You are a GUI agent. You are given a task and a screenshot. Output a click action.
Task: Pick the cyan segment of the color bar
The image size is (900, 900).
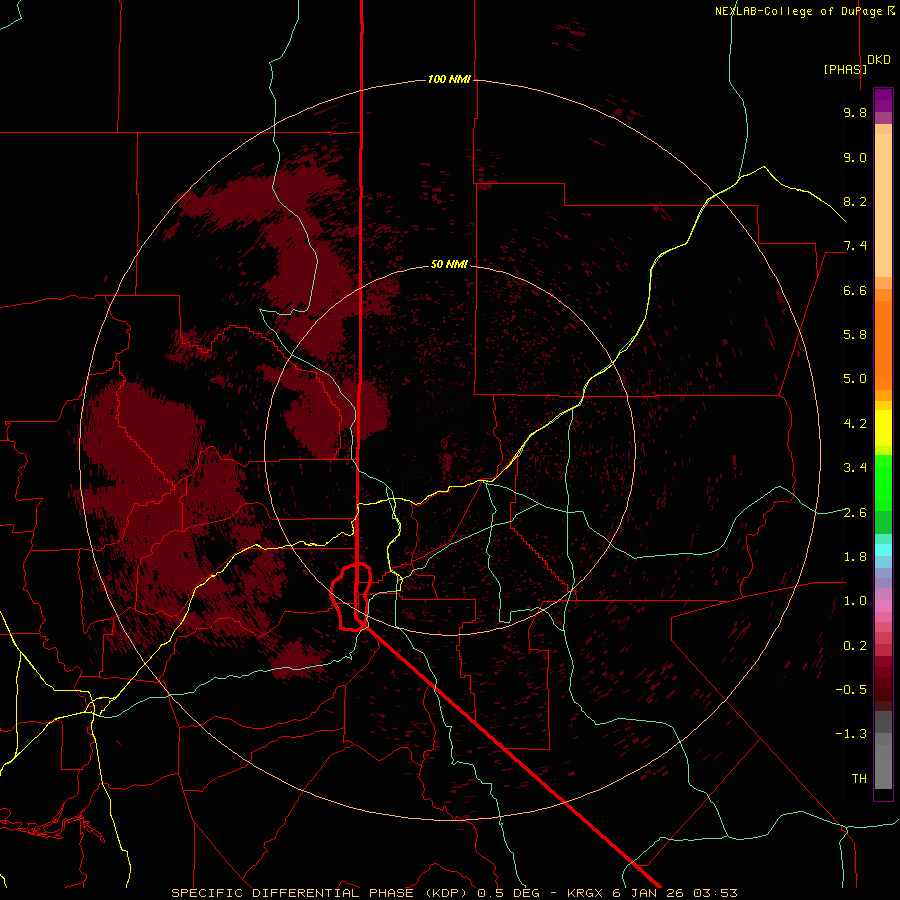(x=883, y=549)
